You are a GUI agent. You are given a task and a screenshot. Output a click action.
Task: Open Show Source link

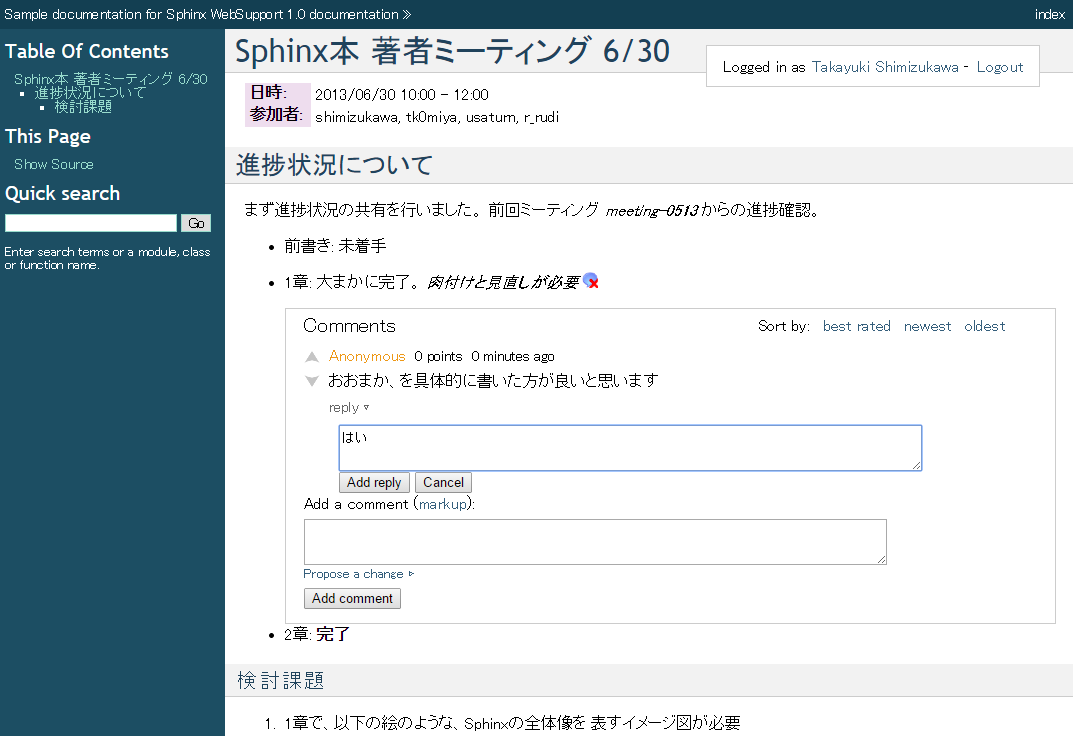(54, 164)
